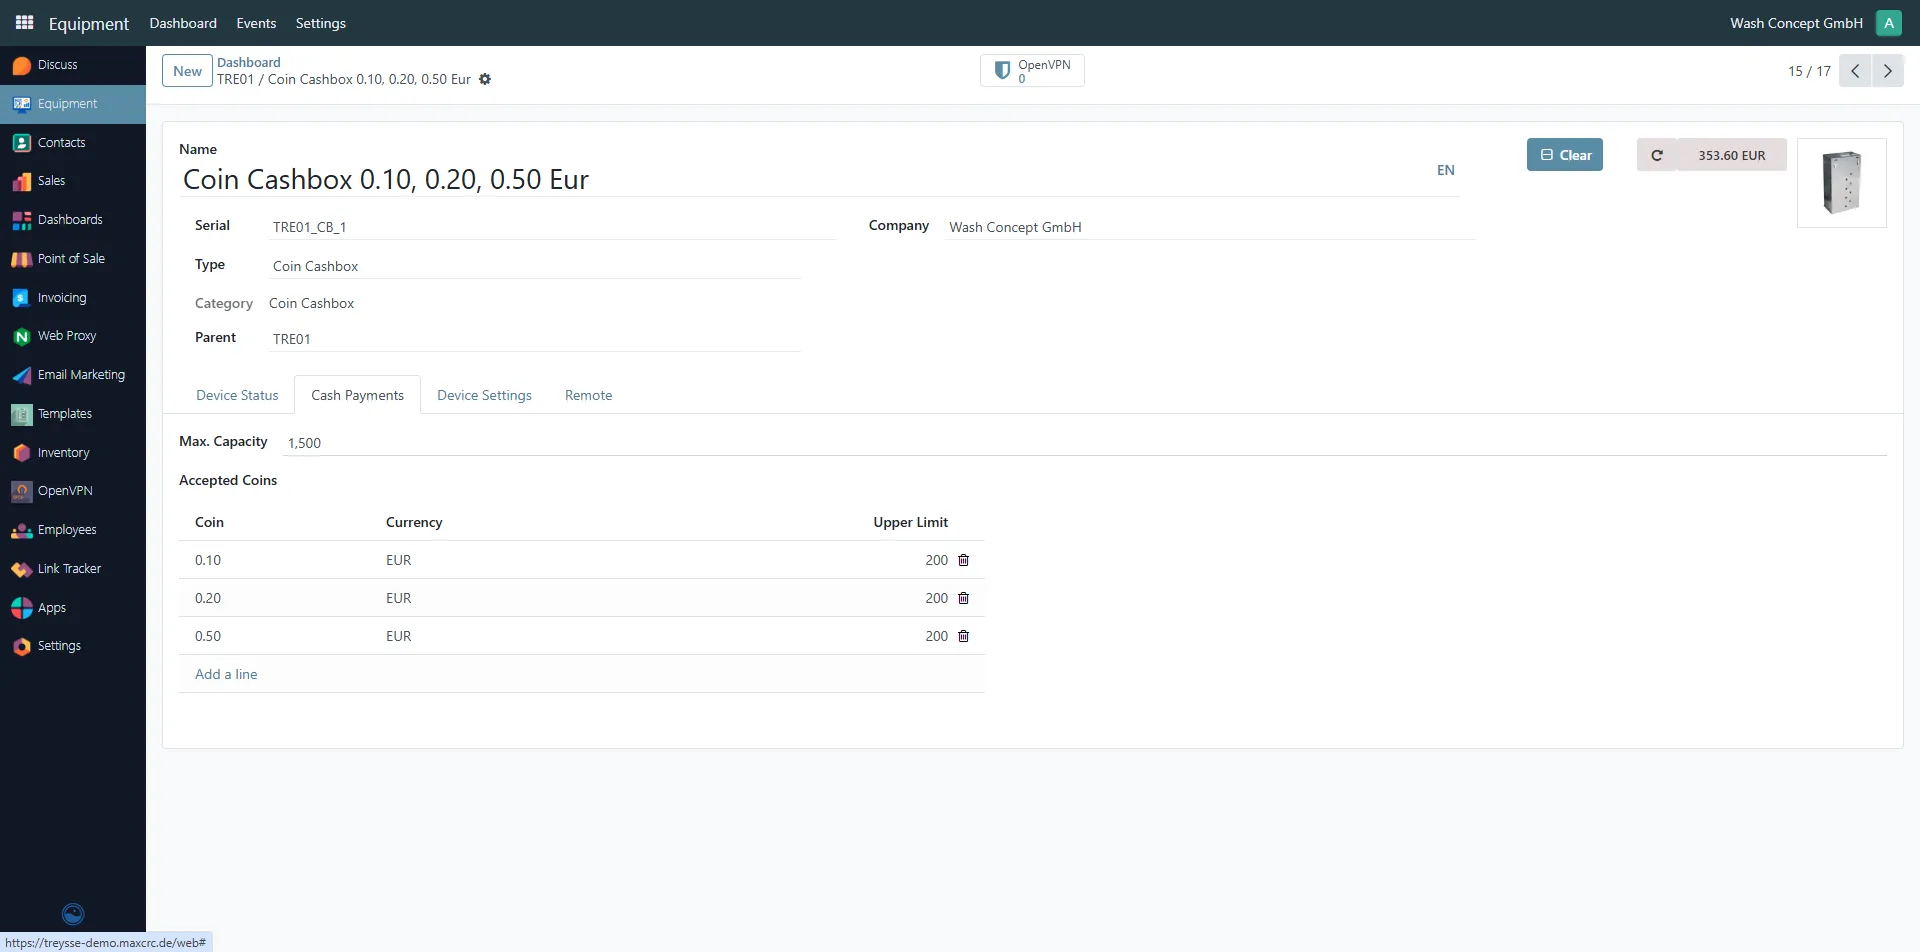Open Templates app in sidebar
This screenshot has width=1920, height=952.
click(x=73, y=414)
